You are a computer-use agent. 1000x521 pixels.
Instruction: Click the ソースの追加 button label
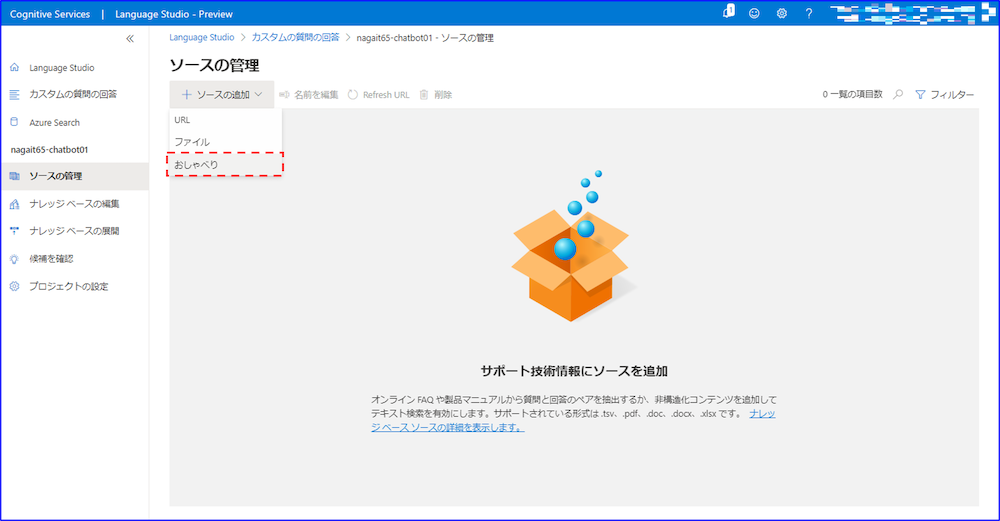tap(223, 94)
